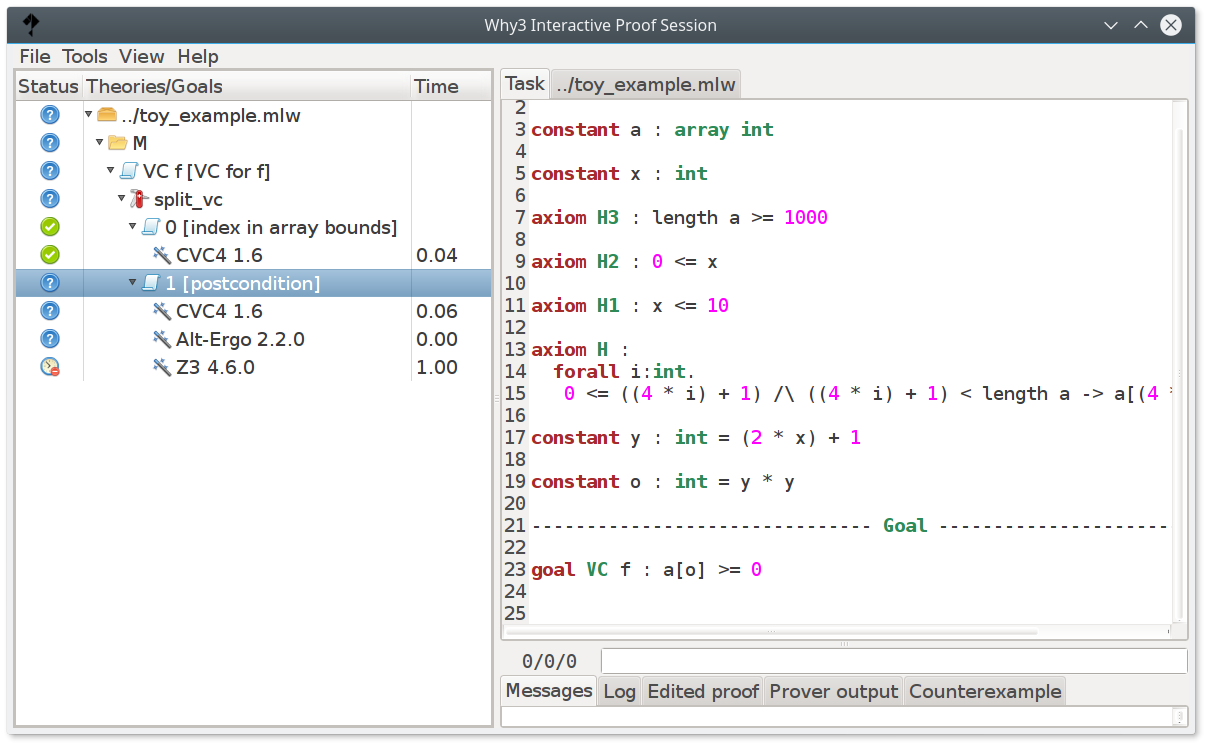
Task: Open the View menu
Action: pos(142,56)
